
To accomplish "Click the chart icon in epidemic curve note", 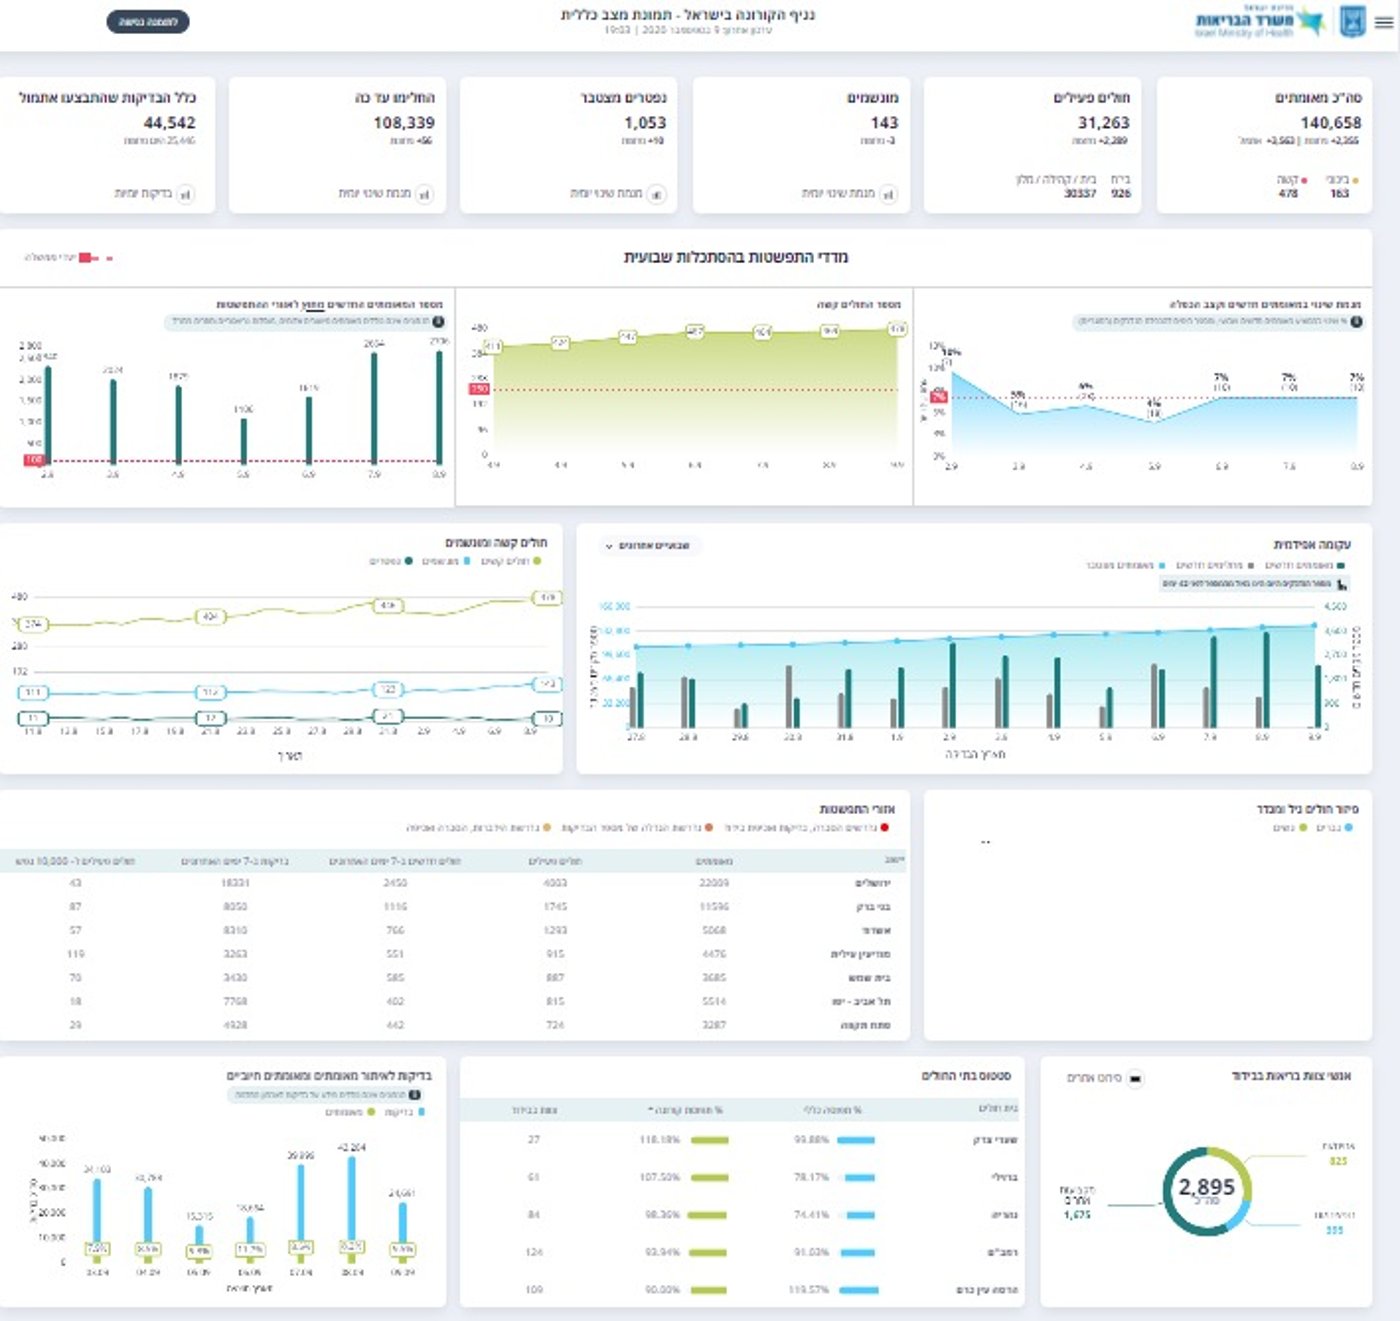I will point(1341,584).
